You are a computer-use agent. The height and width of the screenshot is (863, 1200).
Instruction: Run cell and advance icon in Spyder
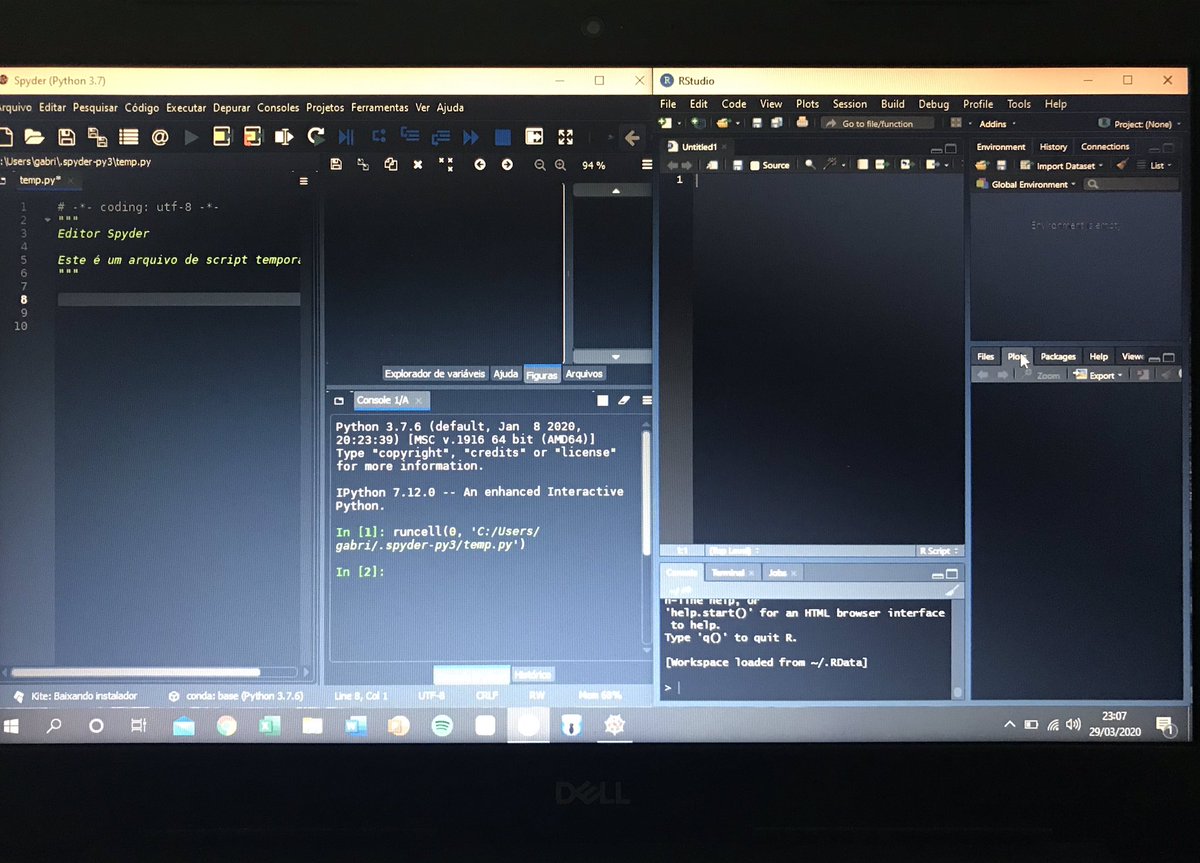coord(253,137)
